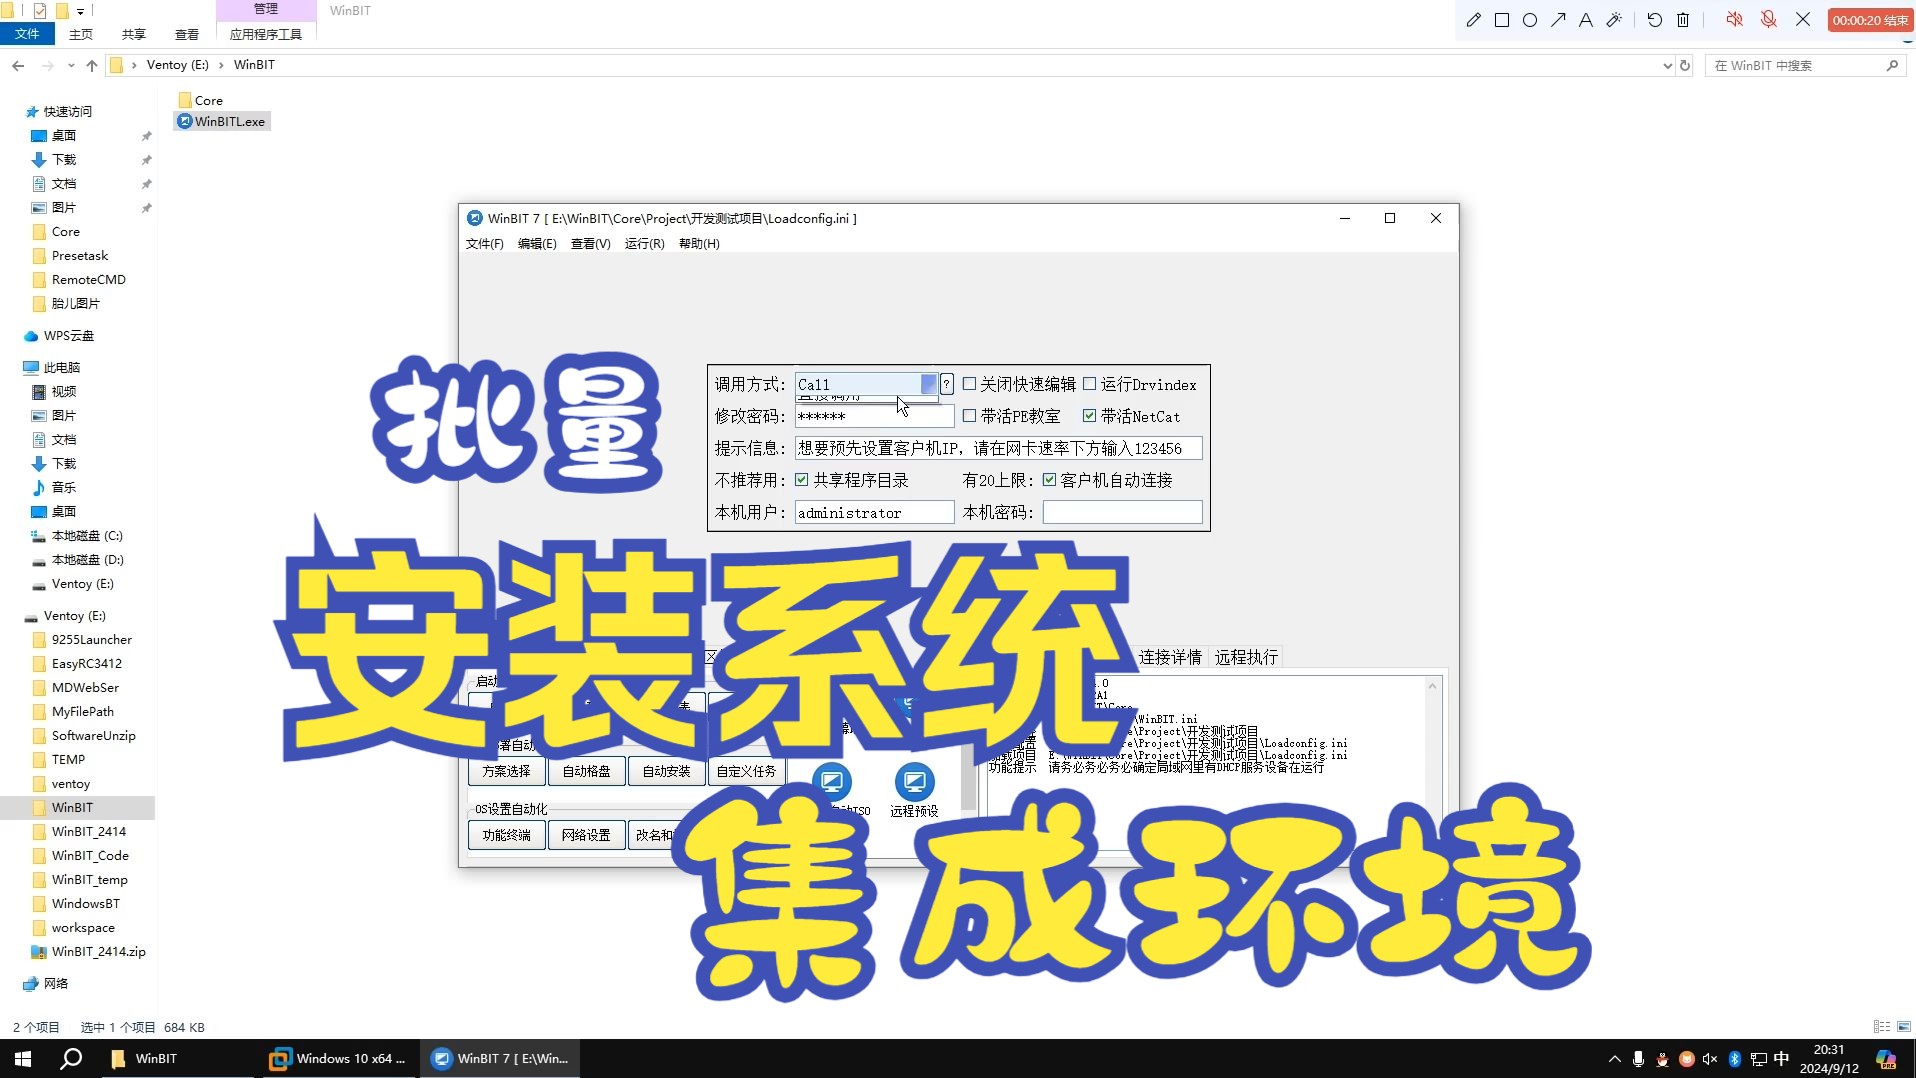Disable the 带活NetCat checkbox
This screenshot has width=1916, height=1078.
[1089, 416]
